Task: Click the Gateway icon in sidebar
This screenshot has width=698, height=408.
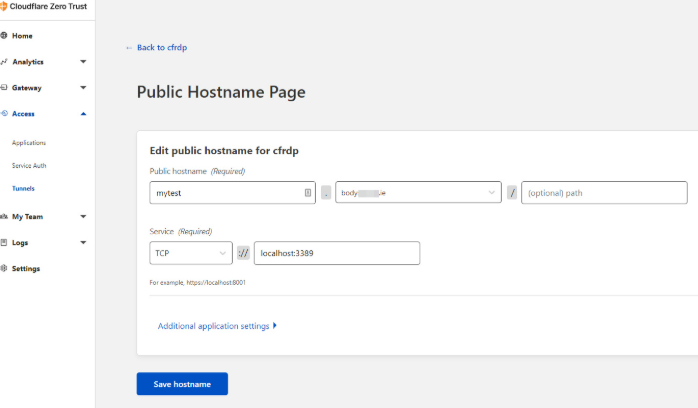Action: click(4, 88)
